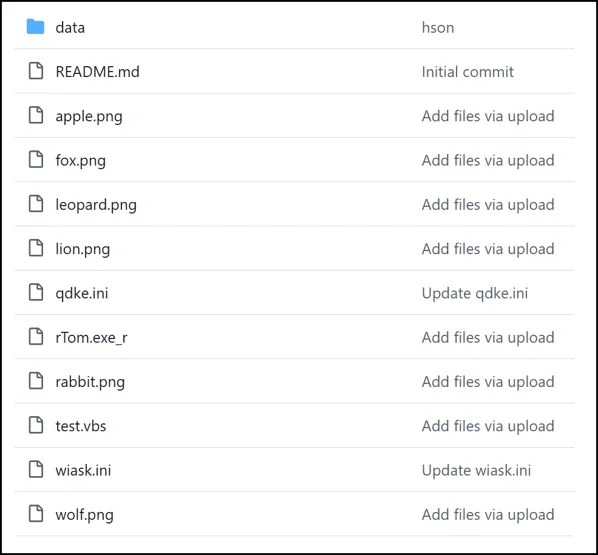Image resolution: width=598 pixels, height=555 pixels.
Task: View the lion.png file
Action: click(83, 249)
